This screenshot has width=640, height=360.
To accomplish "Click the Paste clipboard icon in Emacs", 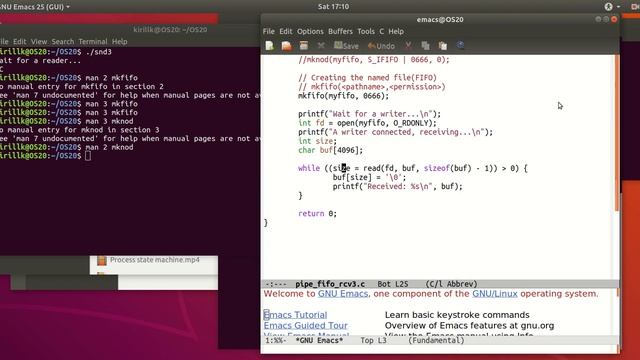I will click(x=443, y=46).
